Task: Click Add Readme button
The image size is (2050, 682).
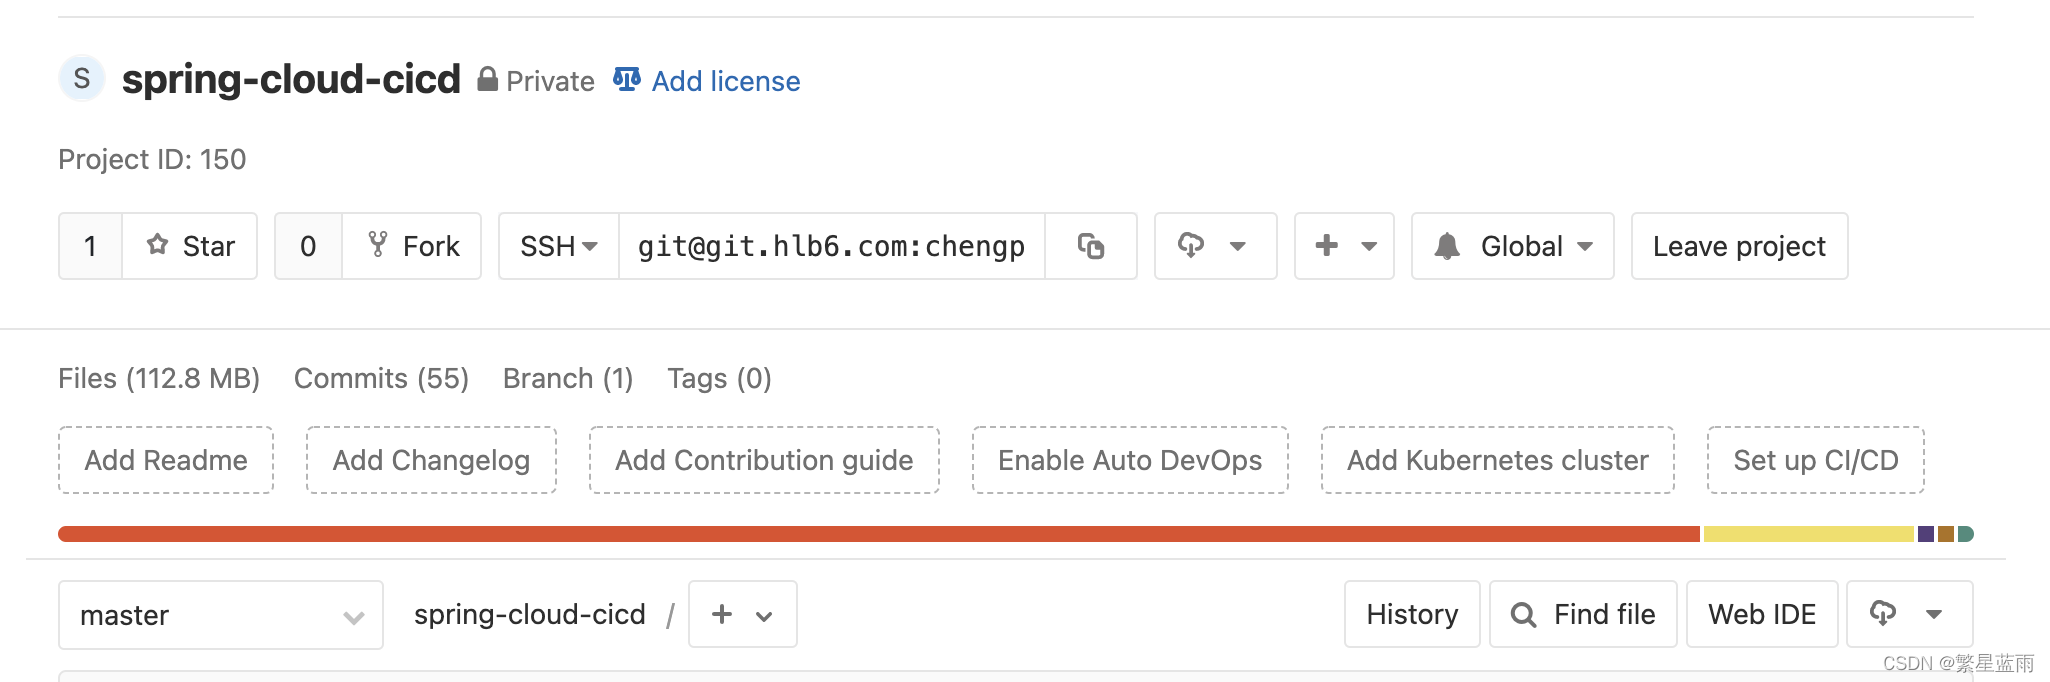Action: 166,460
